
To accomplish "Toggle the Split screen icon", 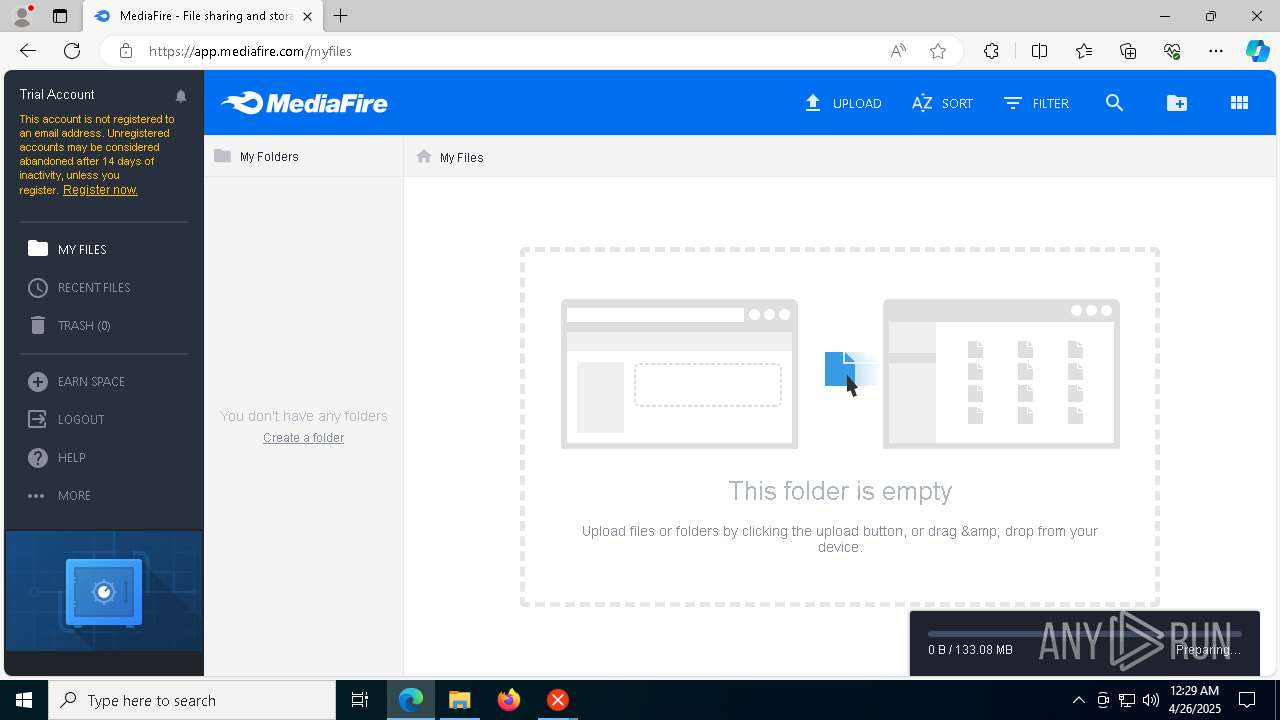I will (1039, 51).
